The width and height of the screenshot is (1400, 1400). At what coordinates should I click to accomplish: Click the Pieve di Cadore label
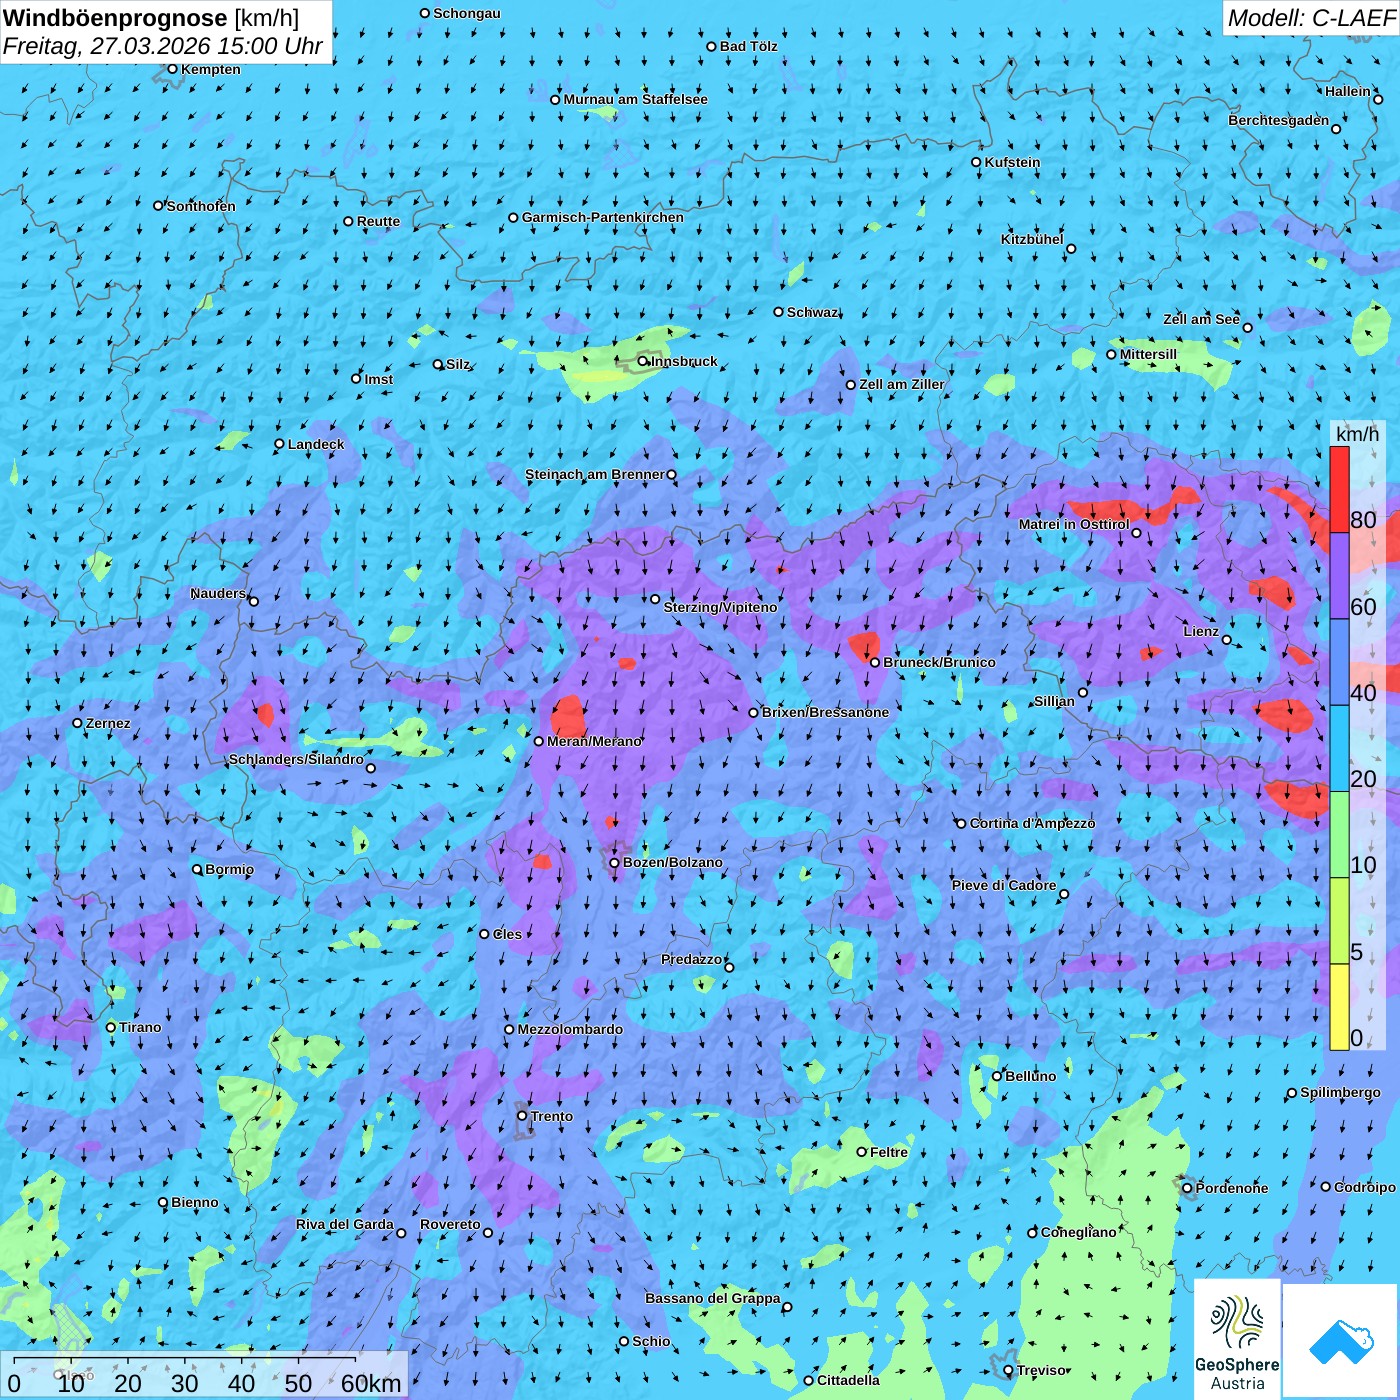coord(1004,885)
